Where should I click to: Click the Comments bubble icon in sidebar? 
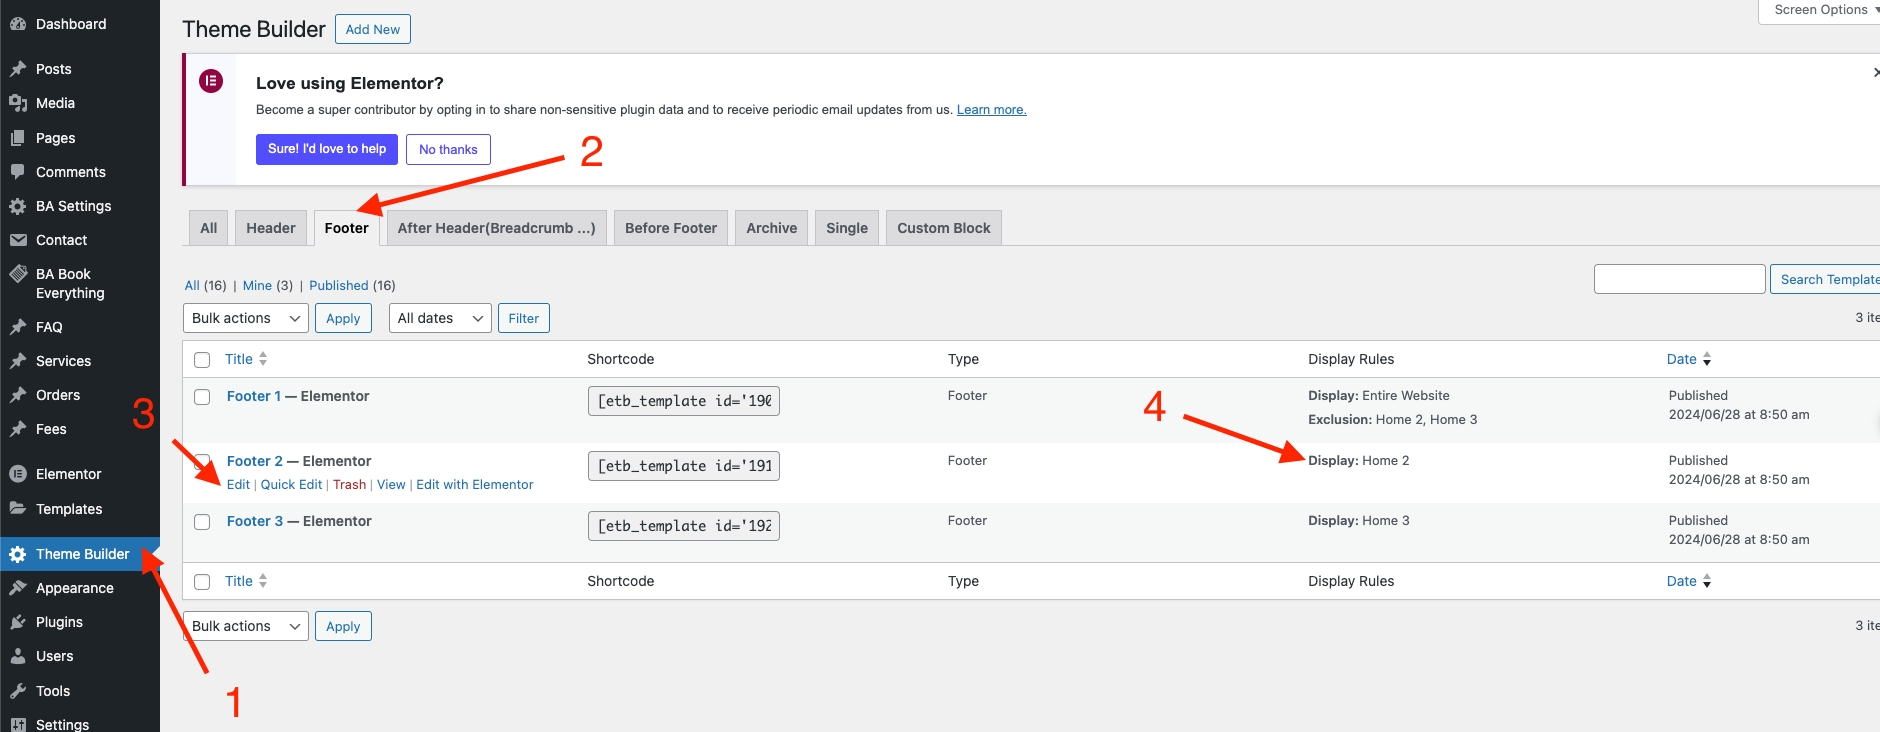point(18,172)
